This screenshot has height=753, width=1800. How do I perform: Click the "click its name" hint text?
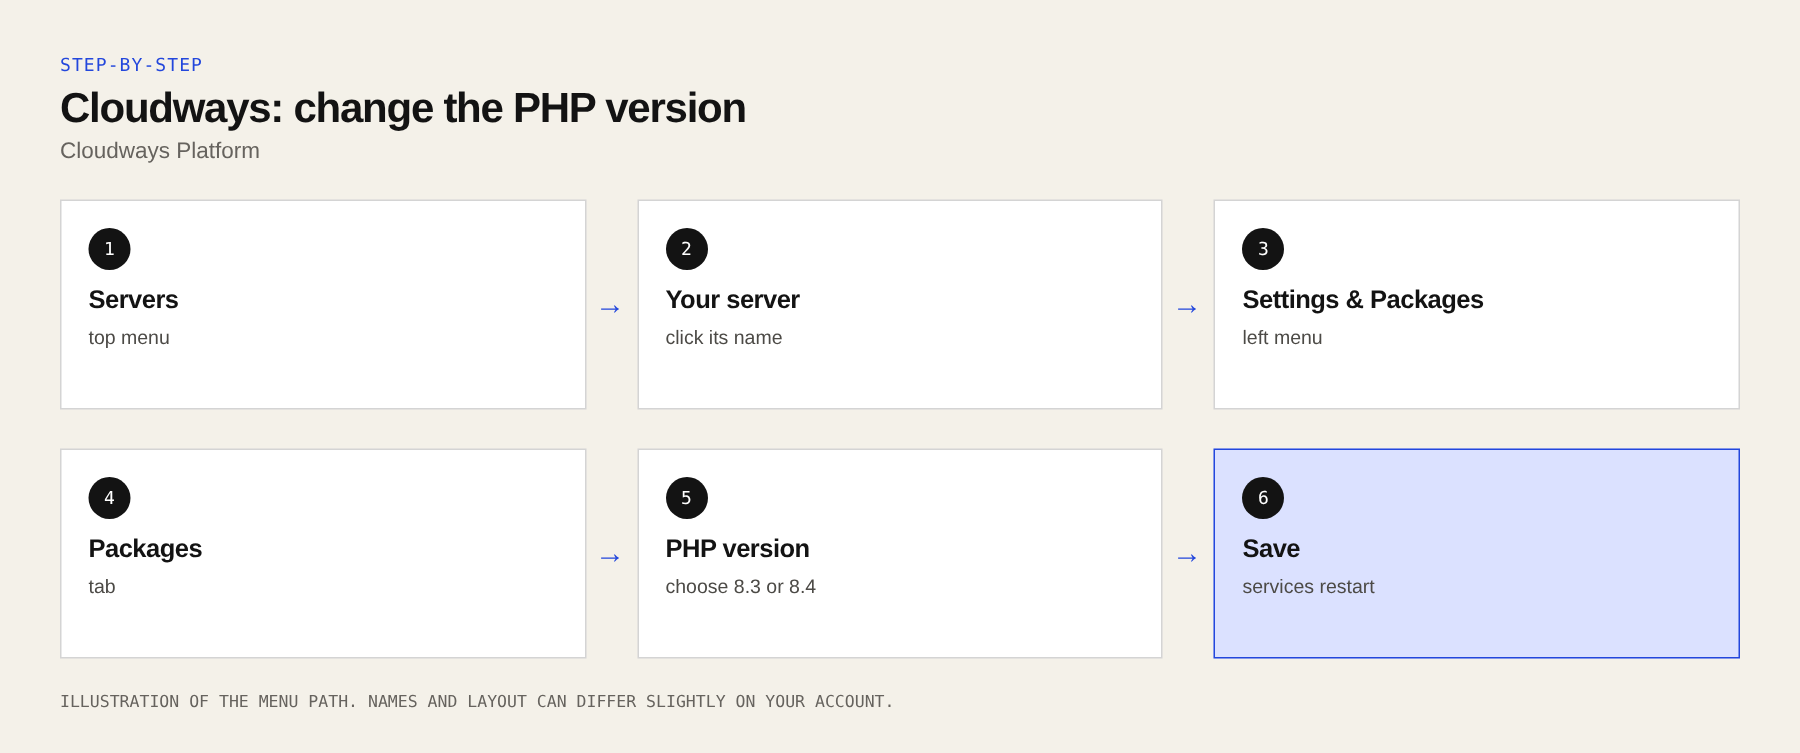tap(724, 338)
